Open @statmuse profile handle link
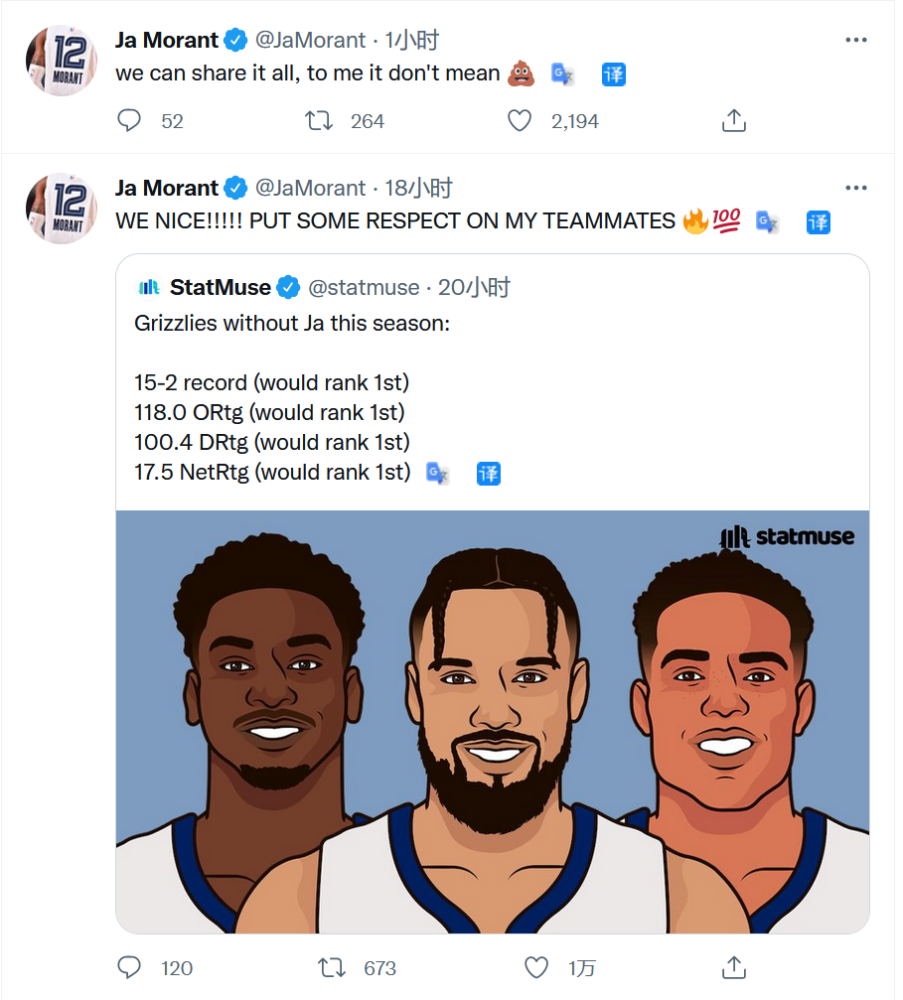The image size is (903, 1000). pos(363,288)
